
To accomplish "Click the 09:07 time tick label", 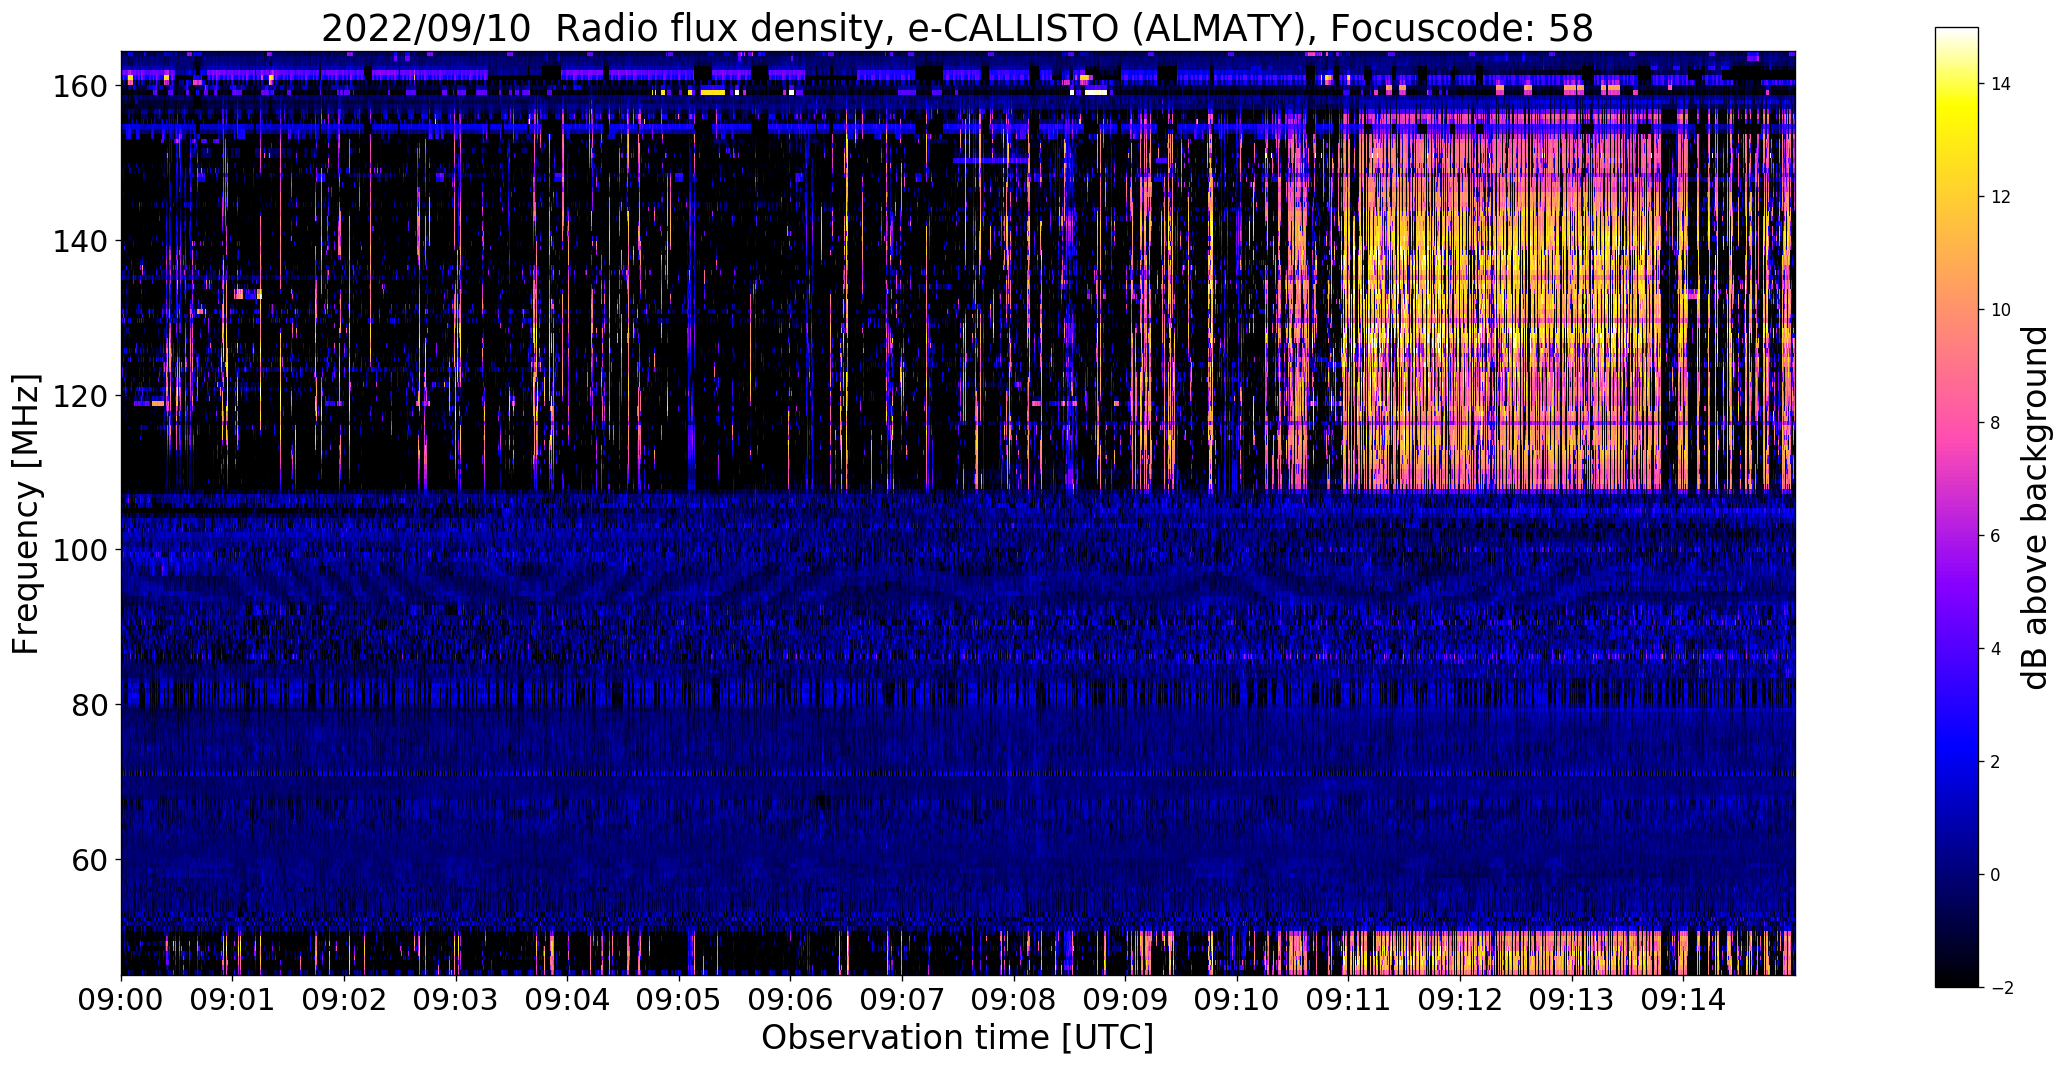I will pos(902,999).
